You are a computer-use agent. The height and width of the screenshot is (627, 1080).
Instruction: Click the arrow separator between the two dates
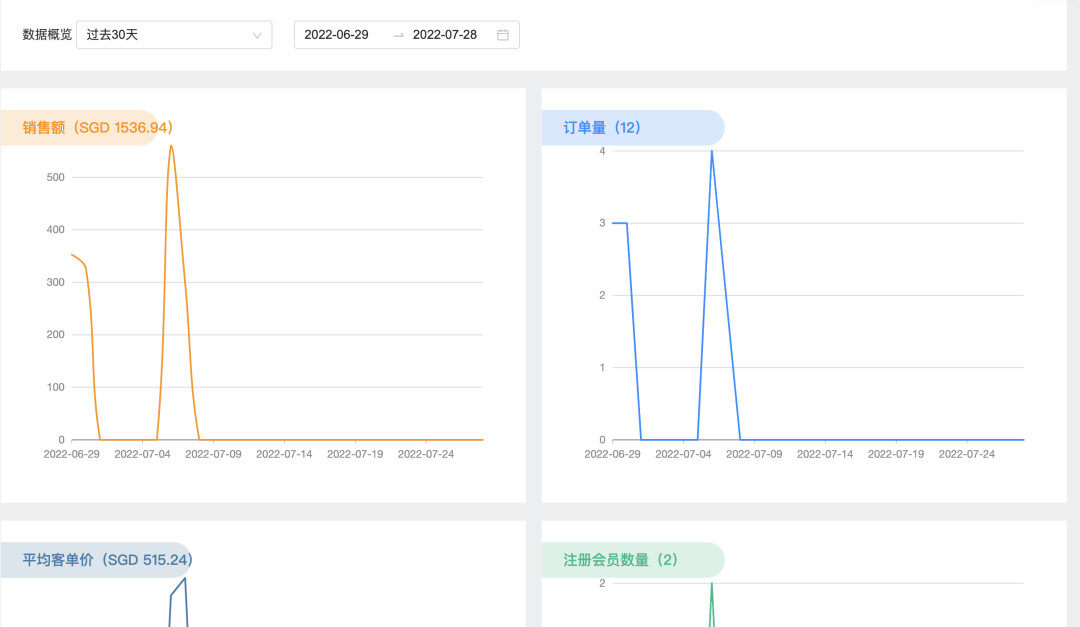(x=398, y=35)
